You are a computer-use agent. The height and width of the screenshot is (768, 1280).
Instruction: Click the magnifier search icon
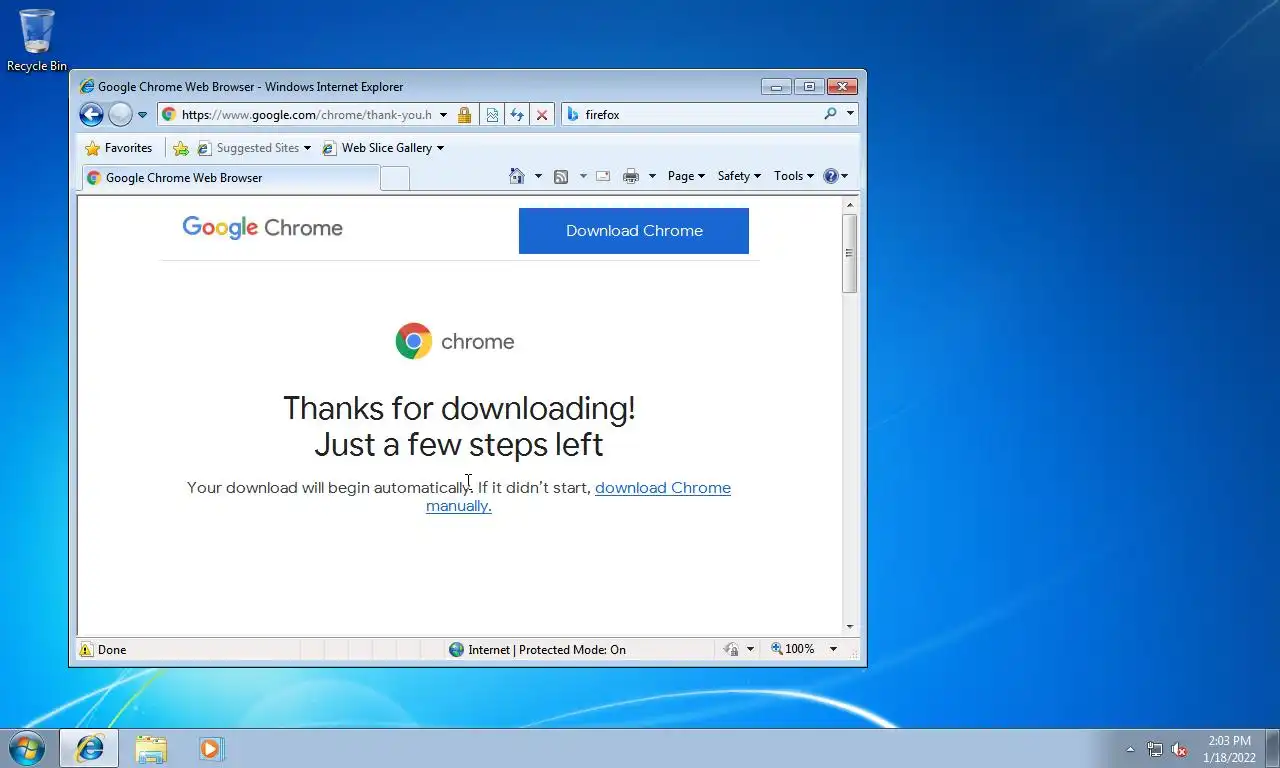pos(830,114)
